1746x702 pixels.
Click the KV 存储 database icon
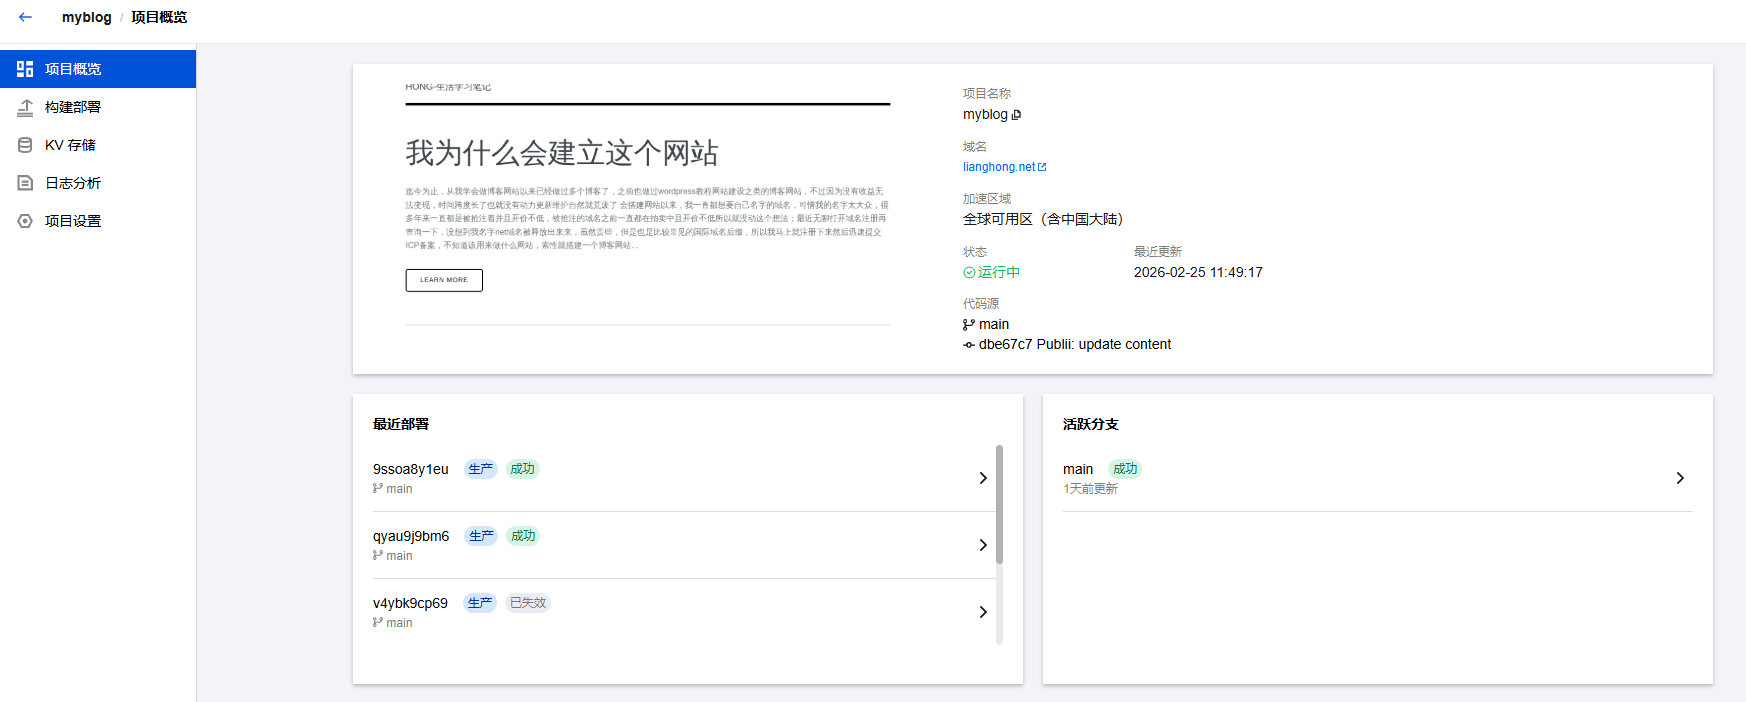(25, 145)
